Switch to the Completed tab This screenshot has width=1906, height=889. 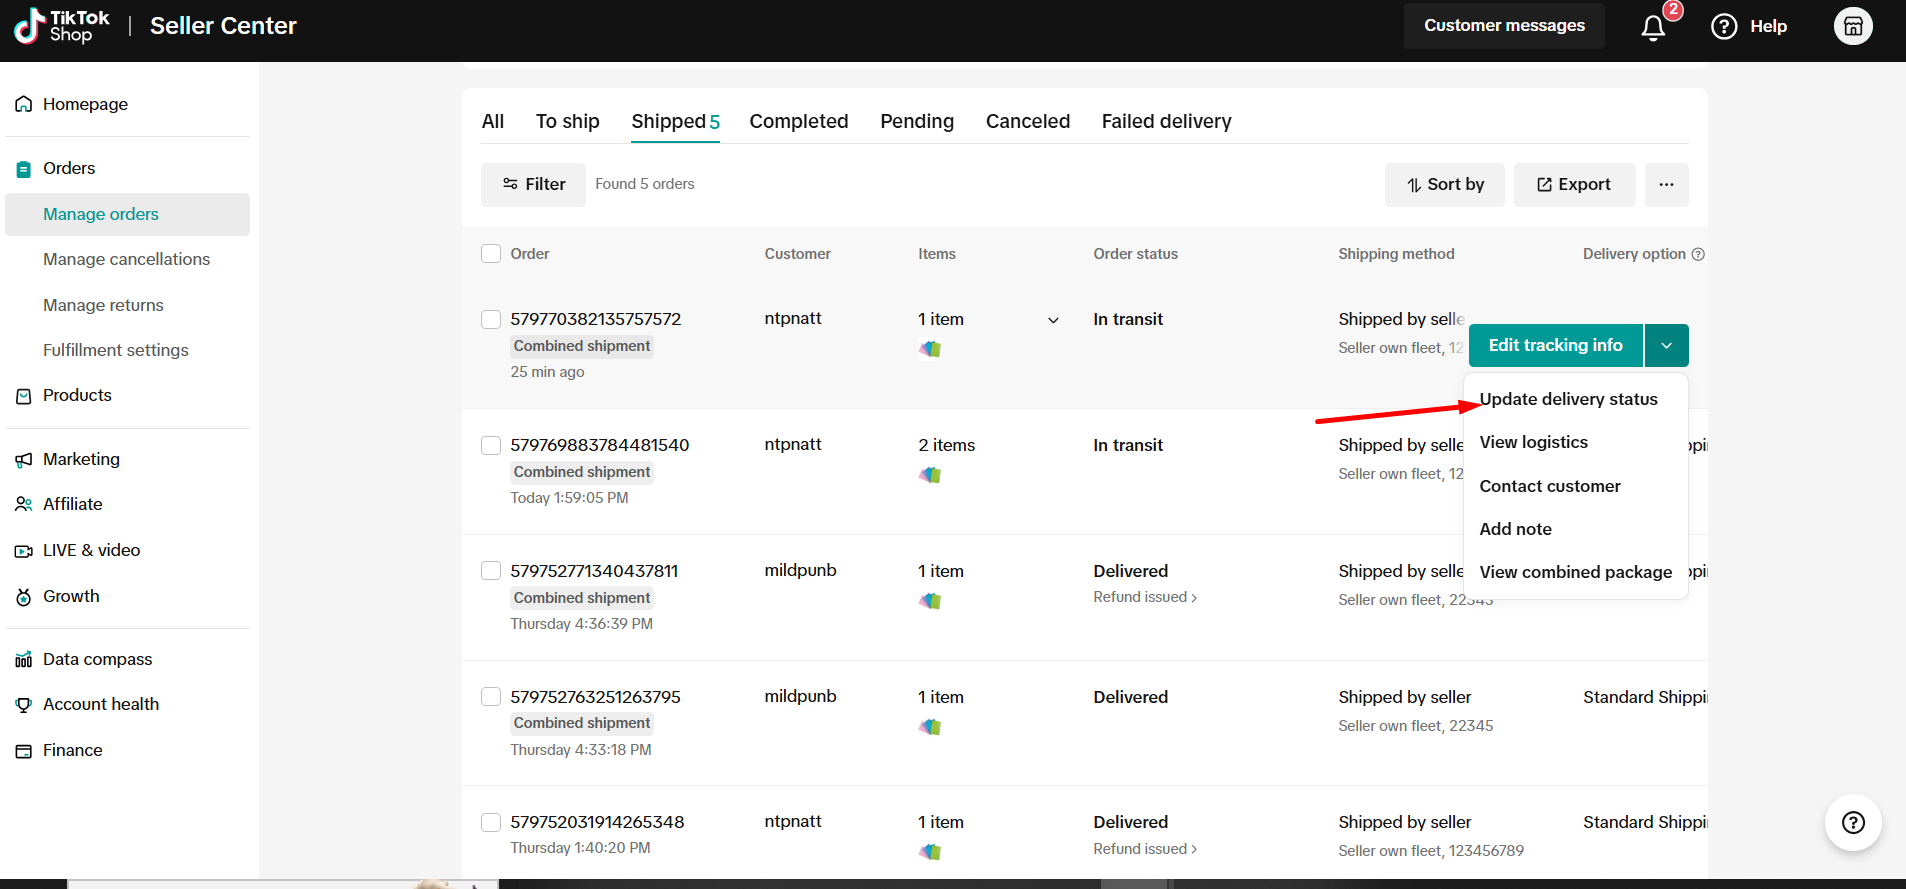(x=798, y=121)
